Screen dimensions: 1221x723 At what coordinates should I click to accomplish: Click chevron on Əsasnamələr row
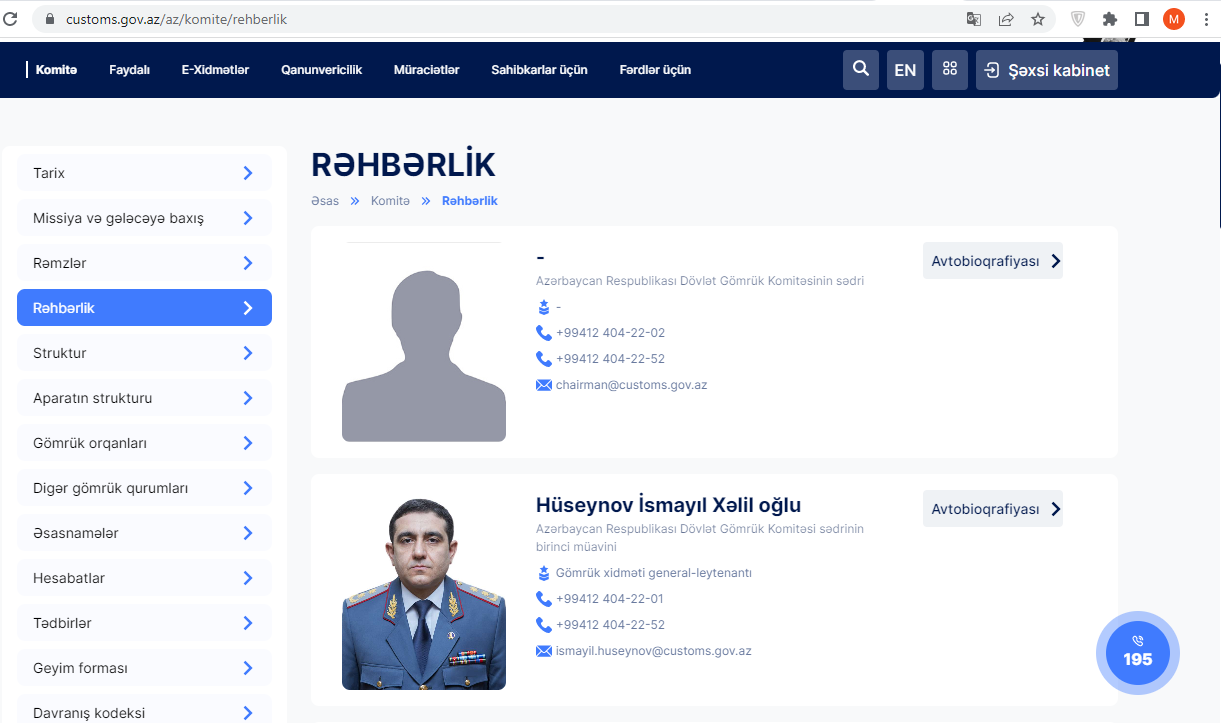coord(248,533)
